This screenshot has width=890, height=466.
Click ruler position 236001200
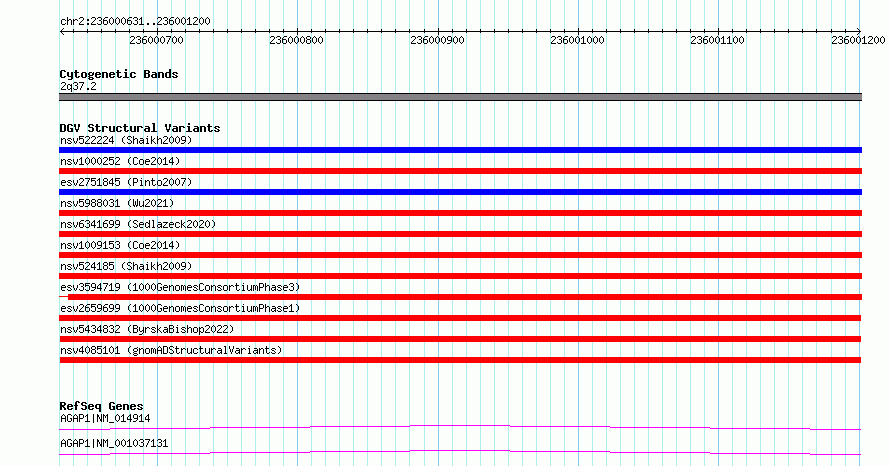[x=858, y=40]
